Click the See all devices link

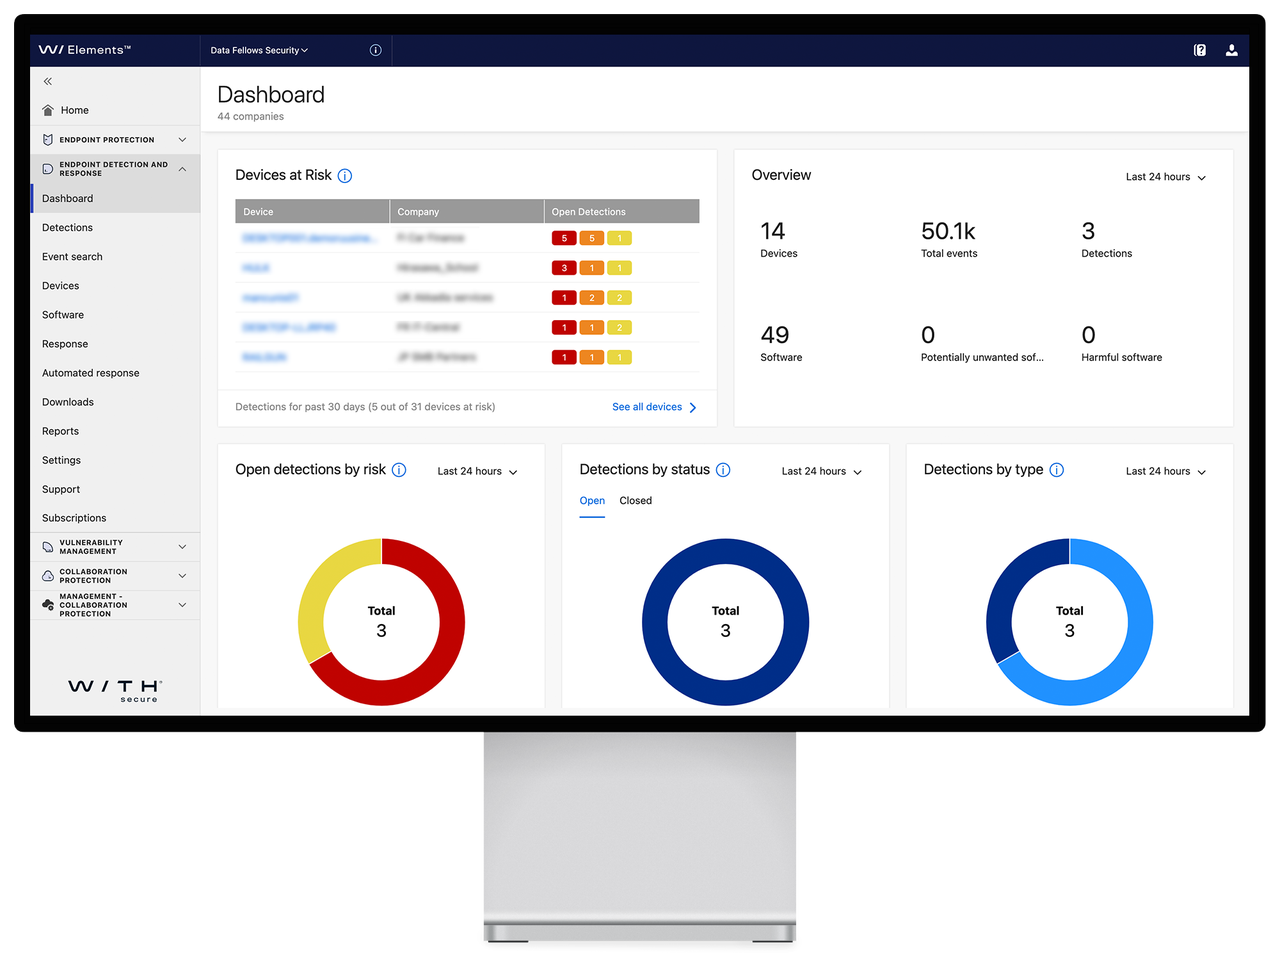(x=648, y=407)
